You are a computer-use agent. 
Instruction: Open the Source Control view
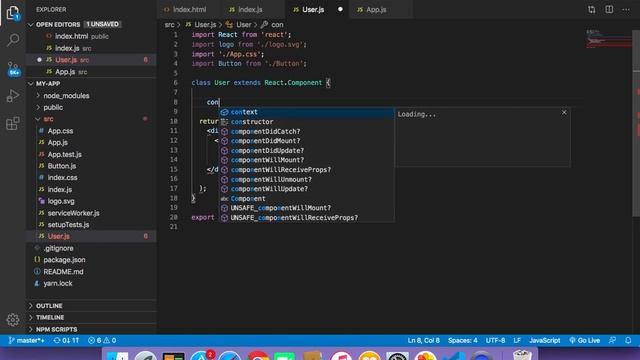pyautogui.click(x=13, y=68)
